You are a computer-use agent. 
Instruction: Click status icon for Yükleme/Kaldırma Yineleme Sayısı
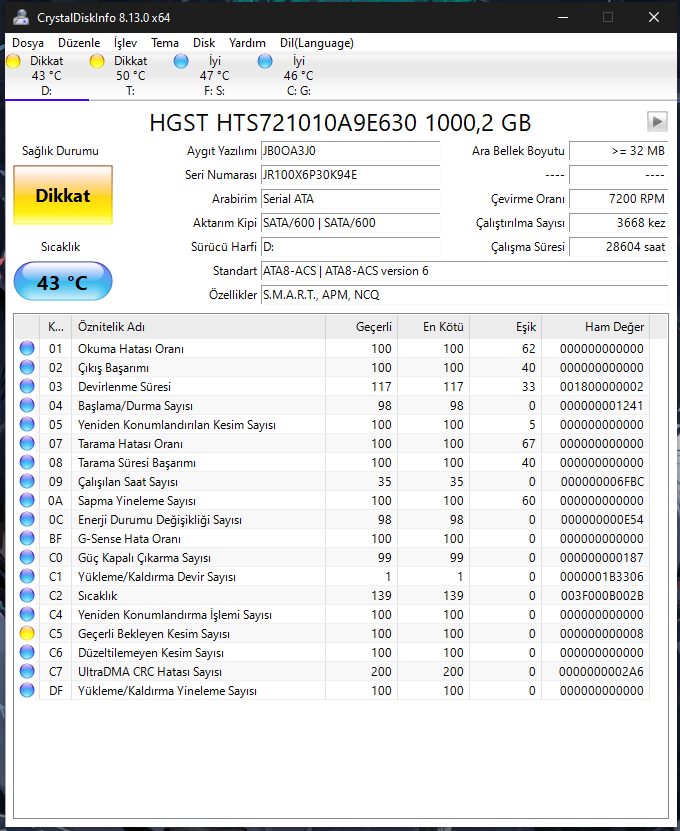(x=27, y=691)
